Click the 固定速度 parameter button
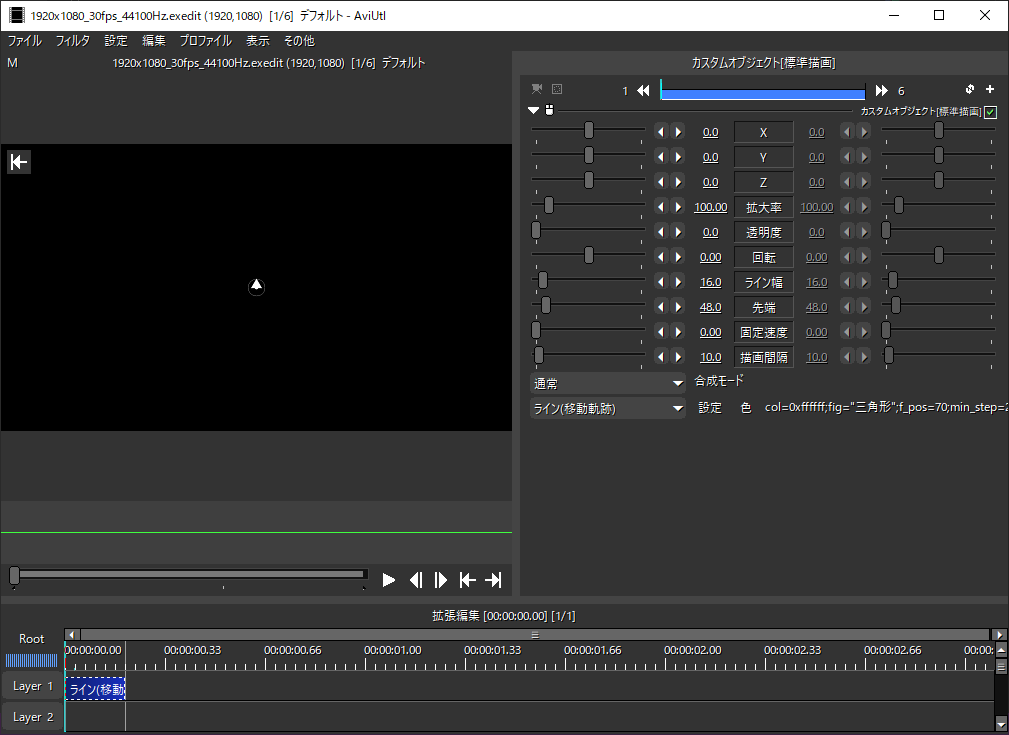The image size is (1009, 735). click(x=764, y=332)
